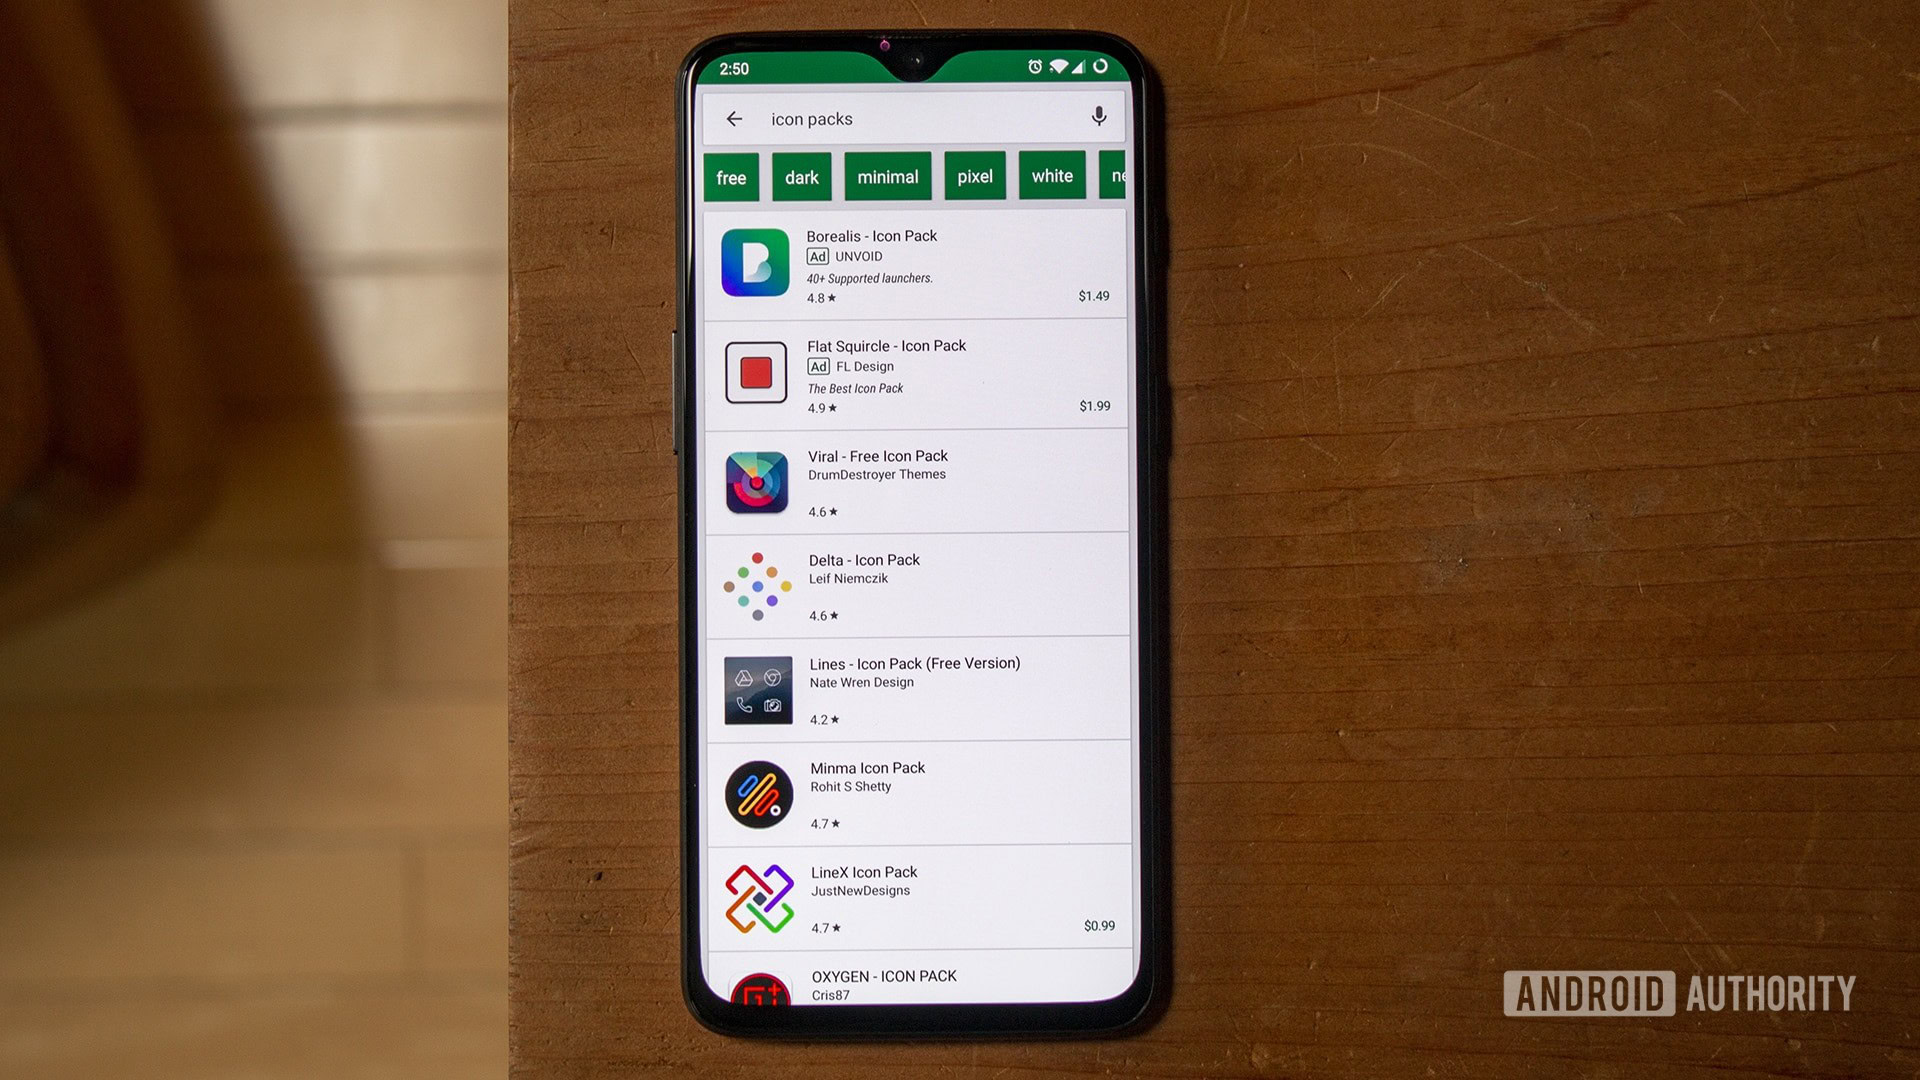Viewport: 1920px width, 1080px height.
Task: Tap the search input field for icon packs
Action: (915, 117)
